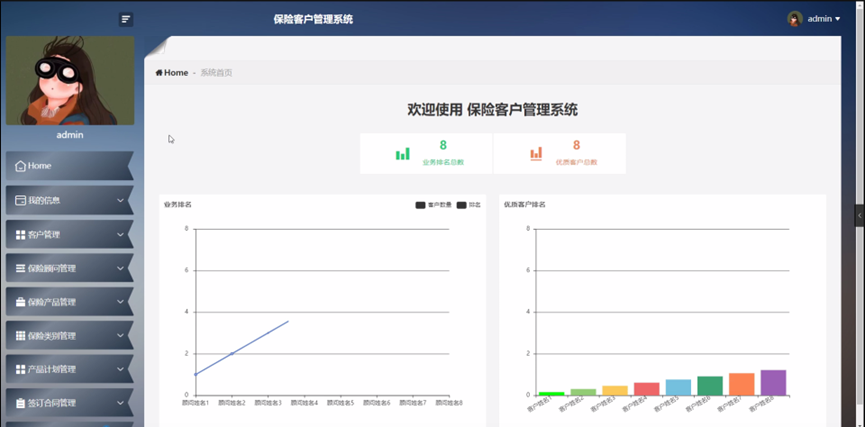Click the orange 客户姓名7 bar
The height and width of the screenshot is (427, 865).
point(742,385)
